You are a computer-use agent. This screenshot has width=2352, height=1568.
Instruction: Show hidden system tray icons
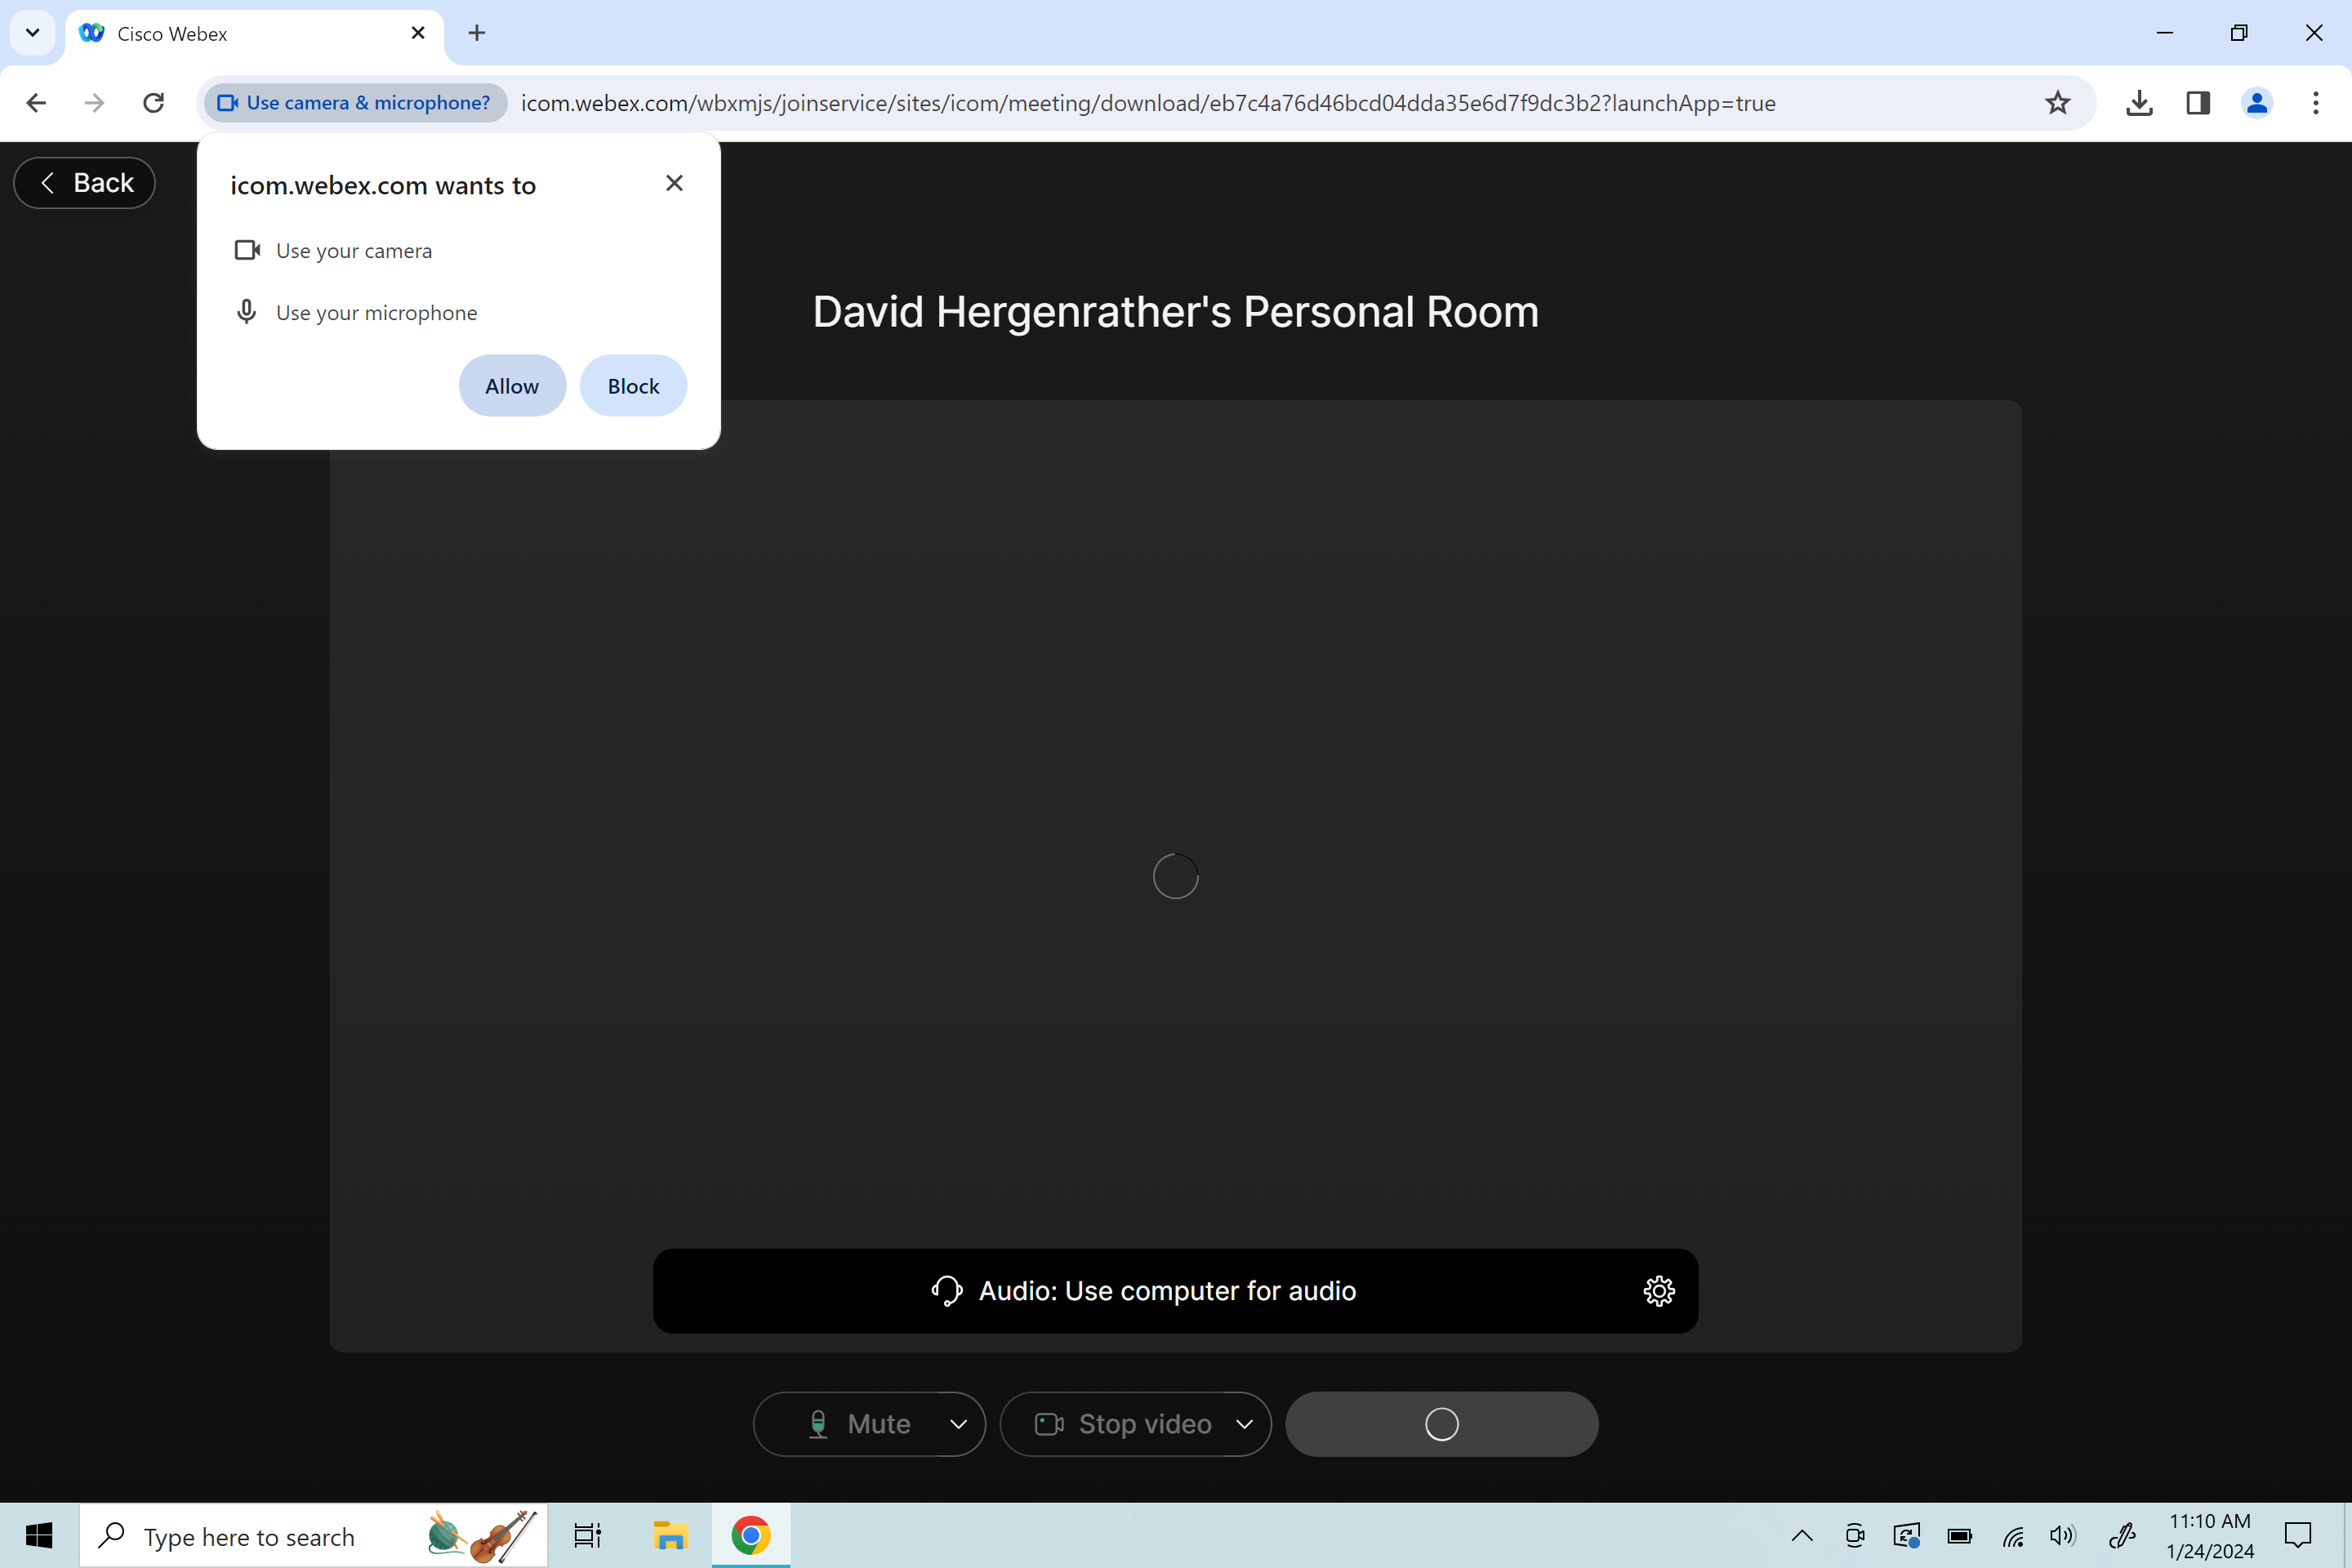tap(1802, 1535)
